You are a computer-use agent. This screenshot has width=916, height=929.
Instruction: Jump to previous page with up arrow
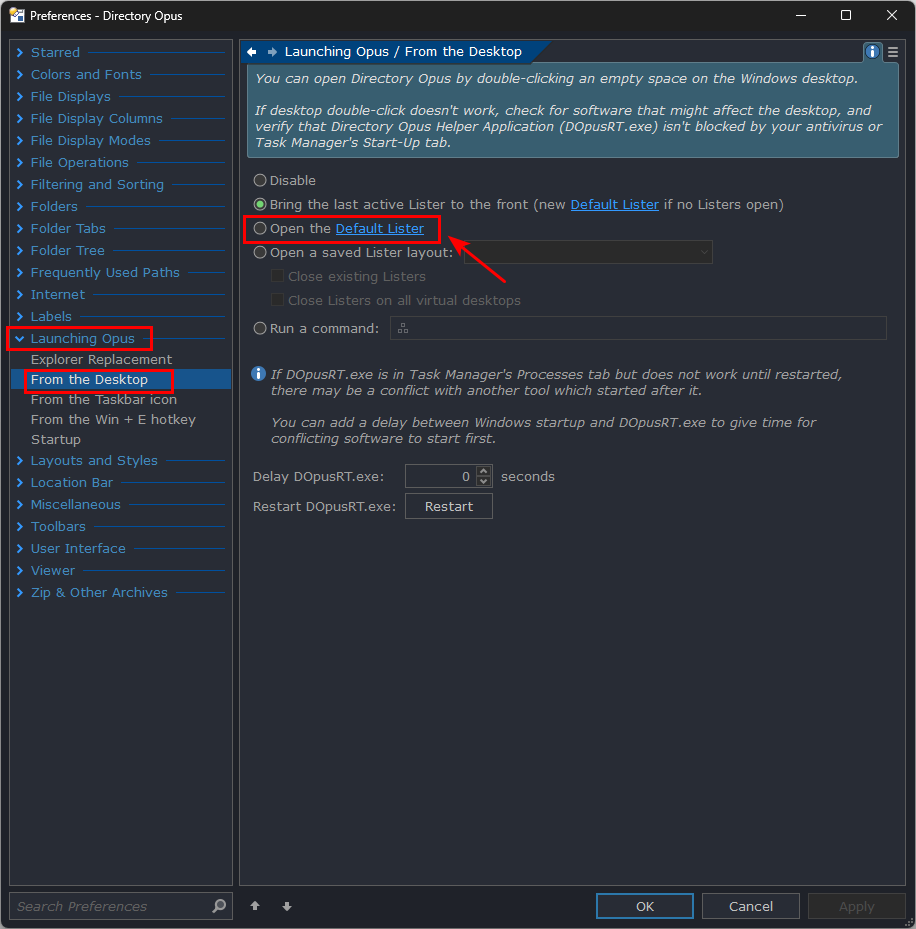255,906
